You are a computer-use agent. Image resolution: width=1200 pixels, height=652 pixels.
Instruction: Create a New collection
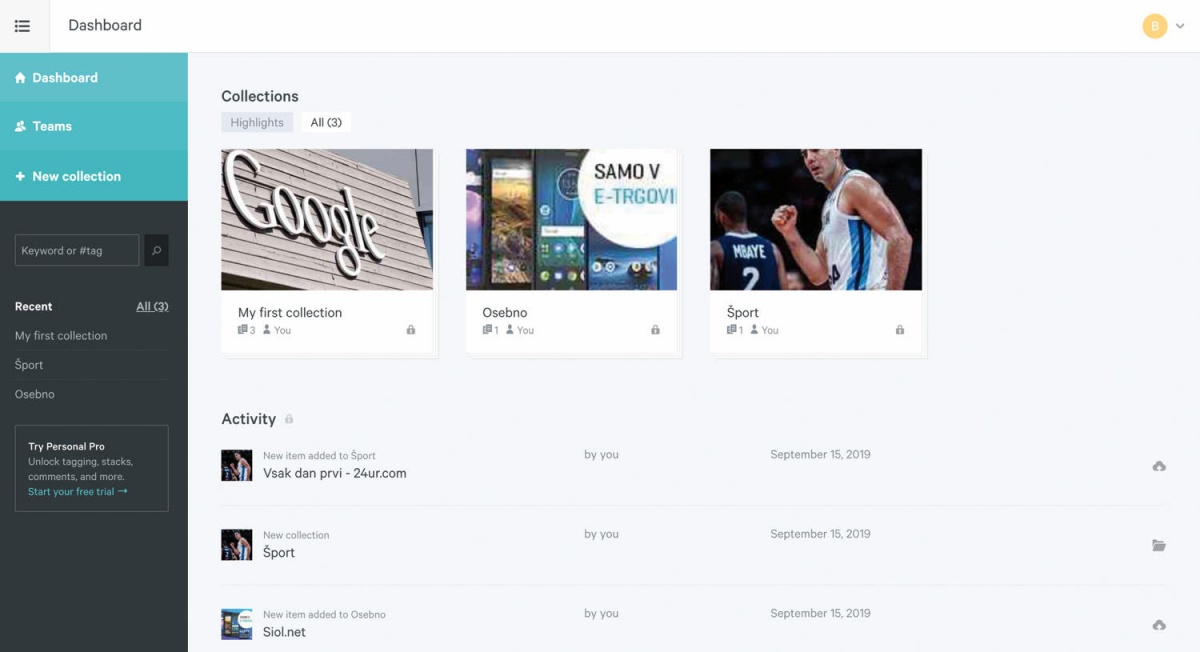pyautogui.click(x=94, y=176)
